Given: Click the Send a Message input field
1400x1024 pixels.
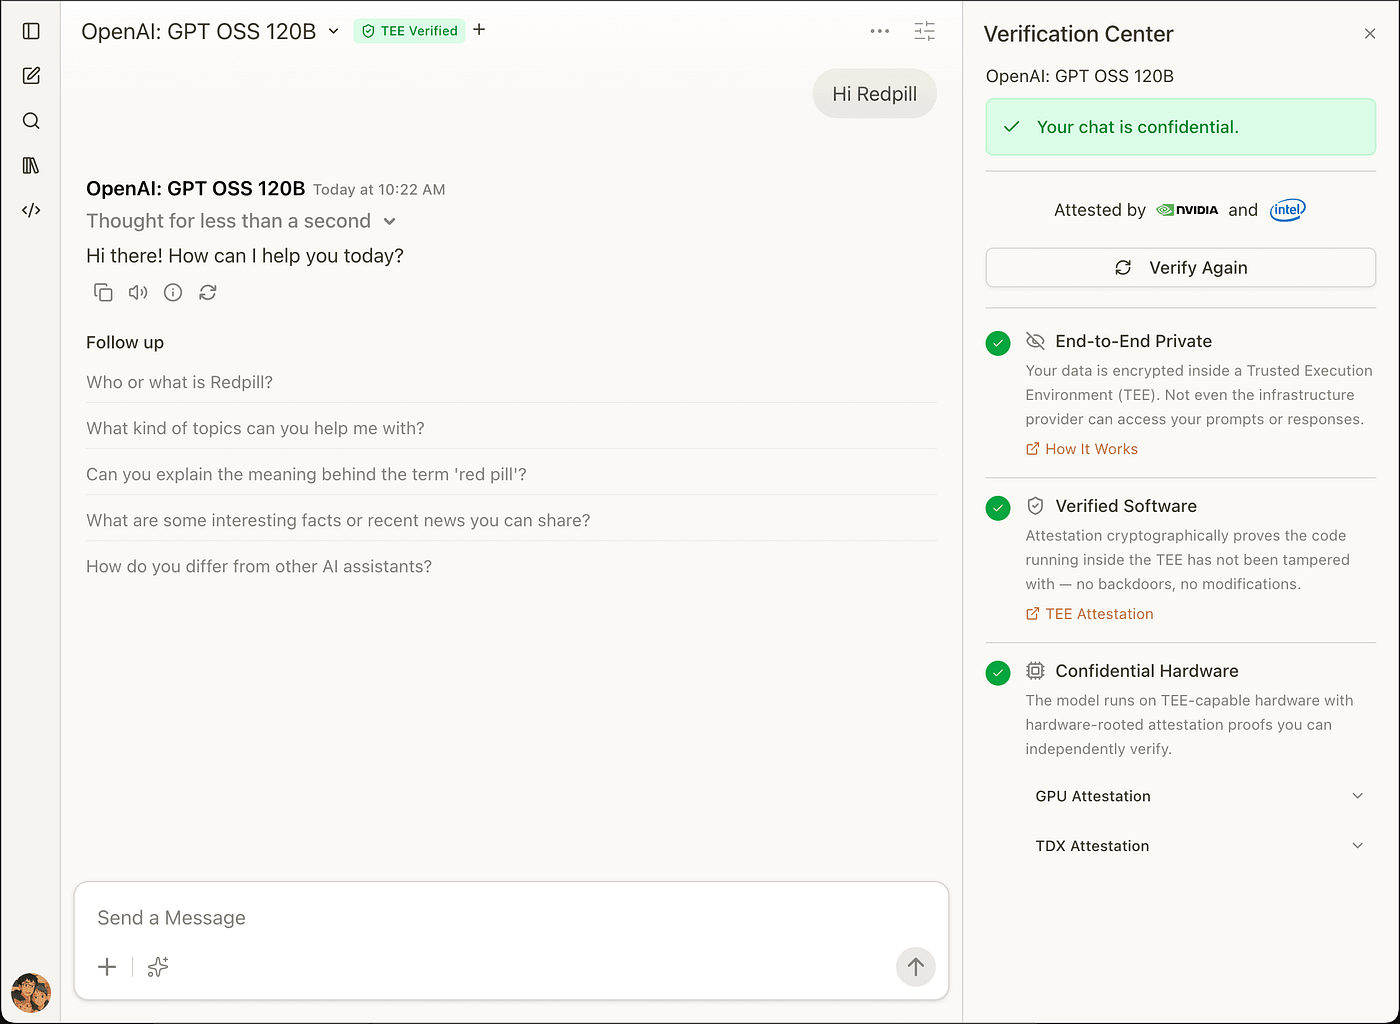Looking at the screenshot, I should 511,918.
